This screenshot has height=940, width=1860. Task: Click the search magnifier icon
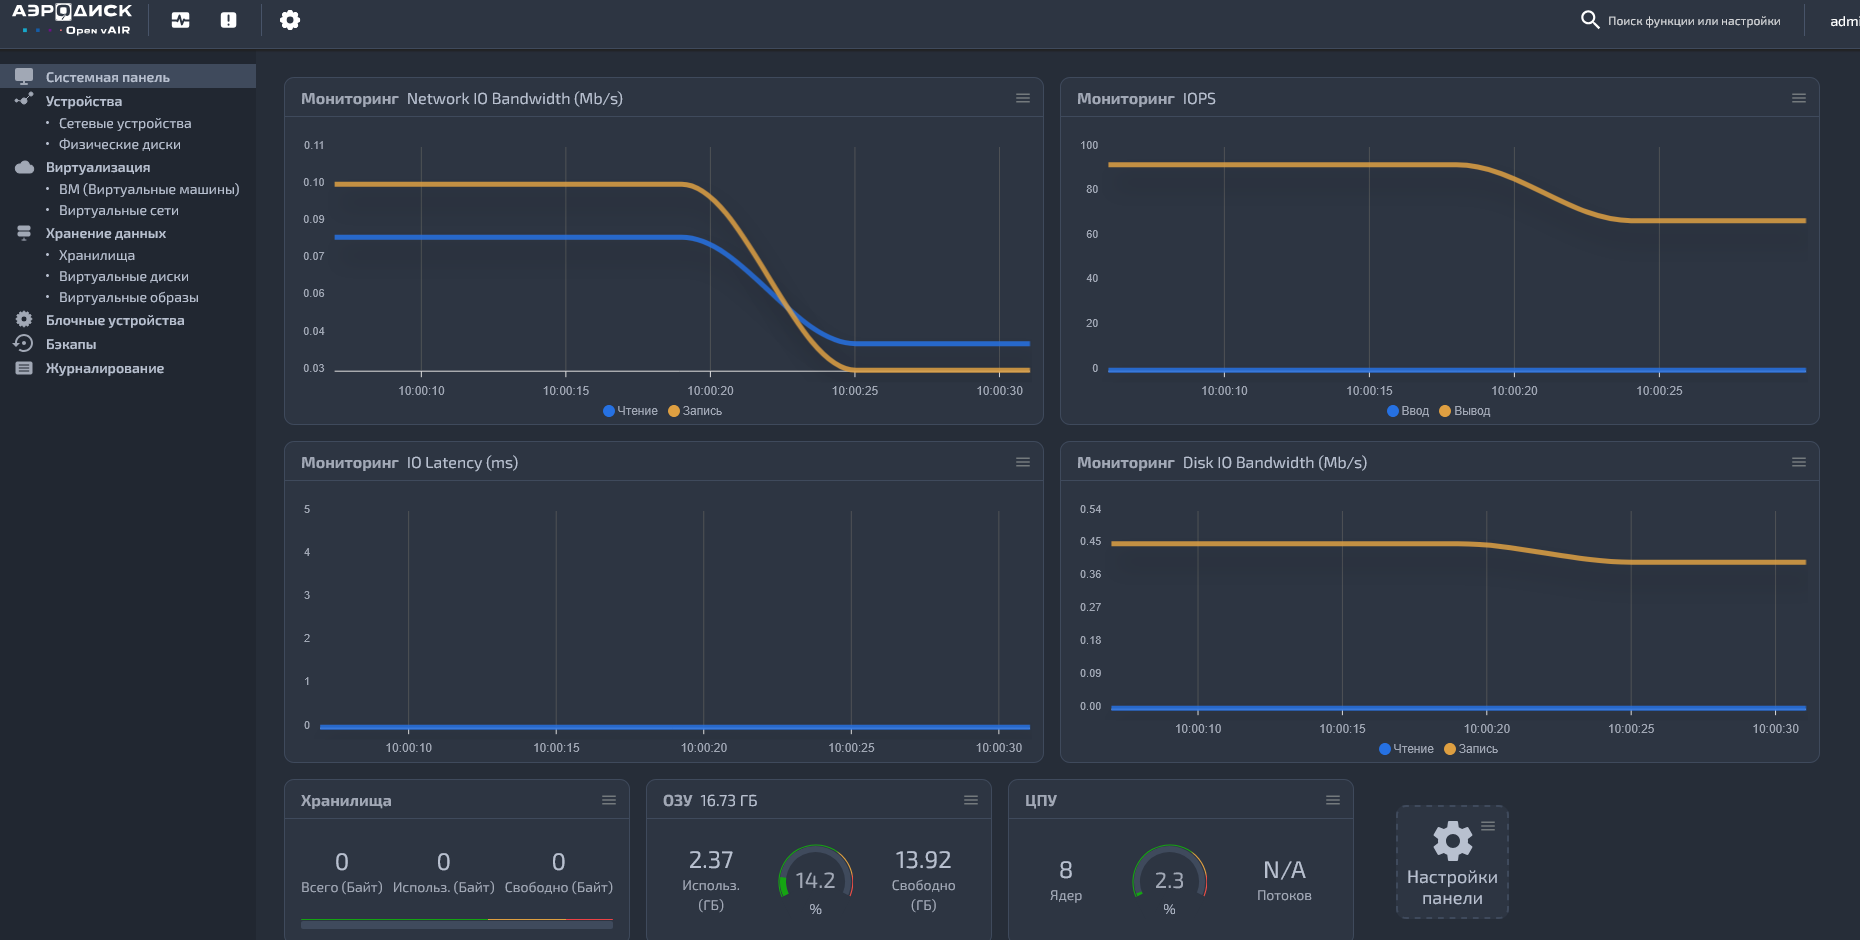pos(1589,20)
